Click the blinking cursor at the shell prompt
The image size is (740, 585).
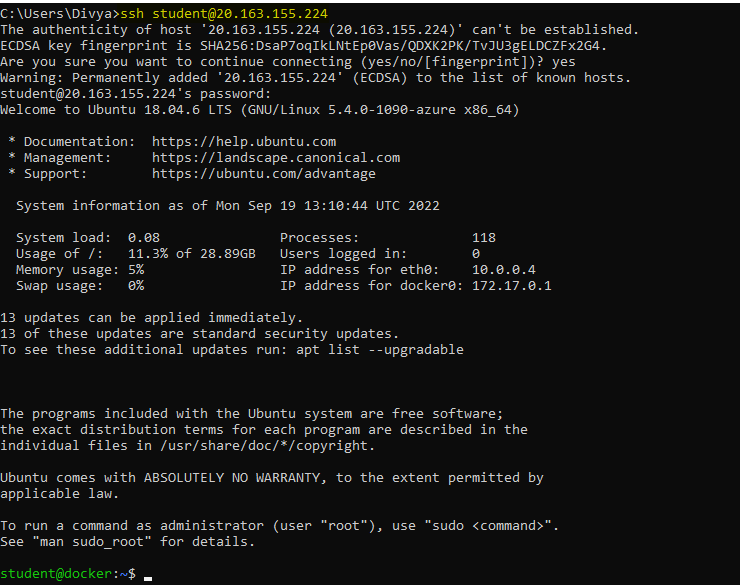click(148, 577)
